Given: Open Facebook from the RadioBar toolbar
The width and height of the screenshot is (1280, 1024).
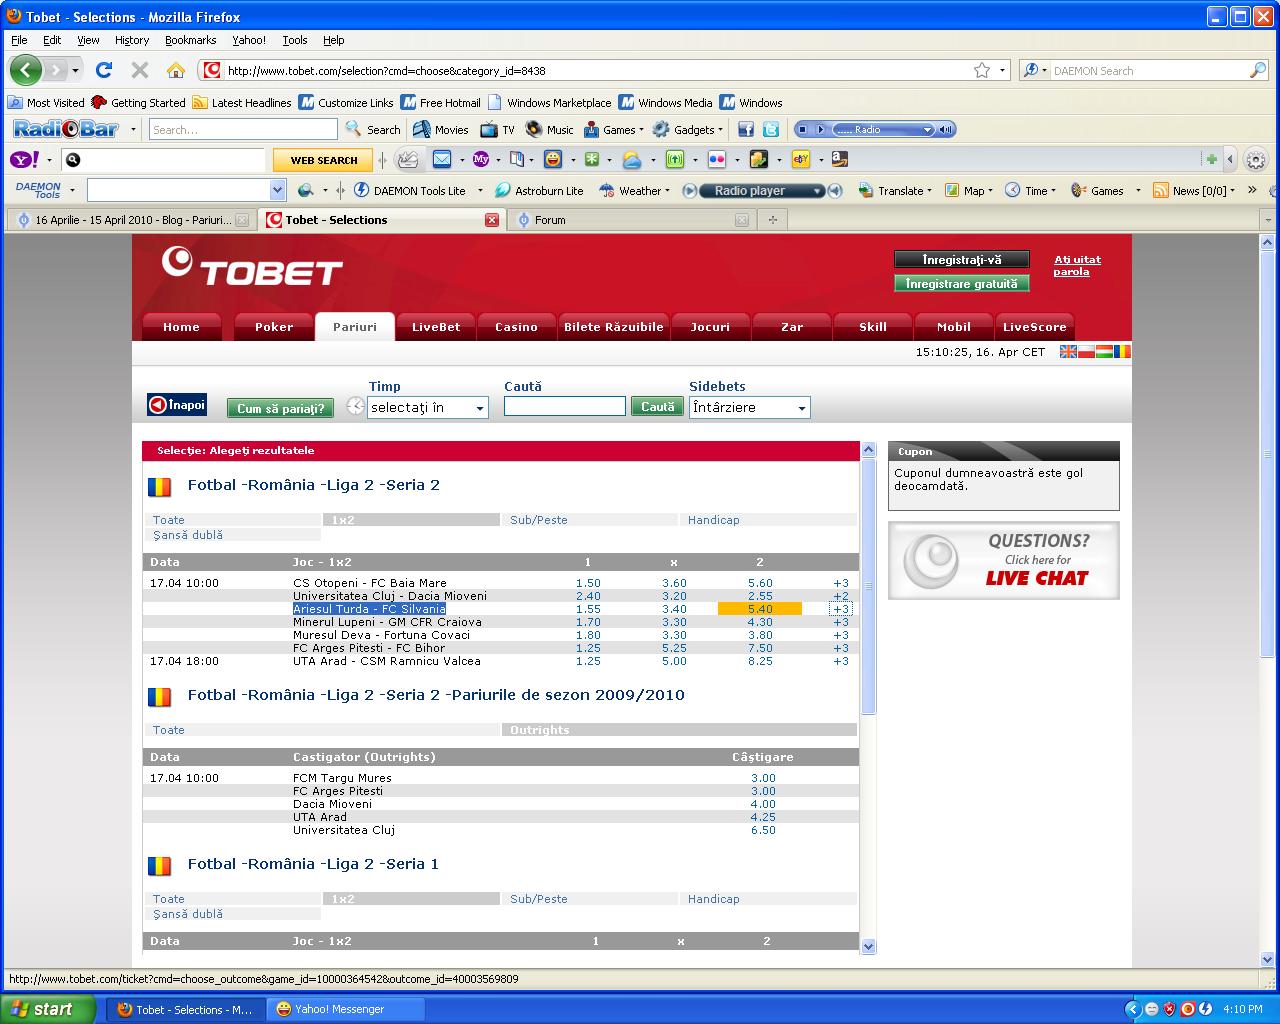Looking at the screenshot, I should pos(746,129).
